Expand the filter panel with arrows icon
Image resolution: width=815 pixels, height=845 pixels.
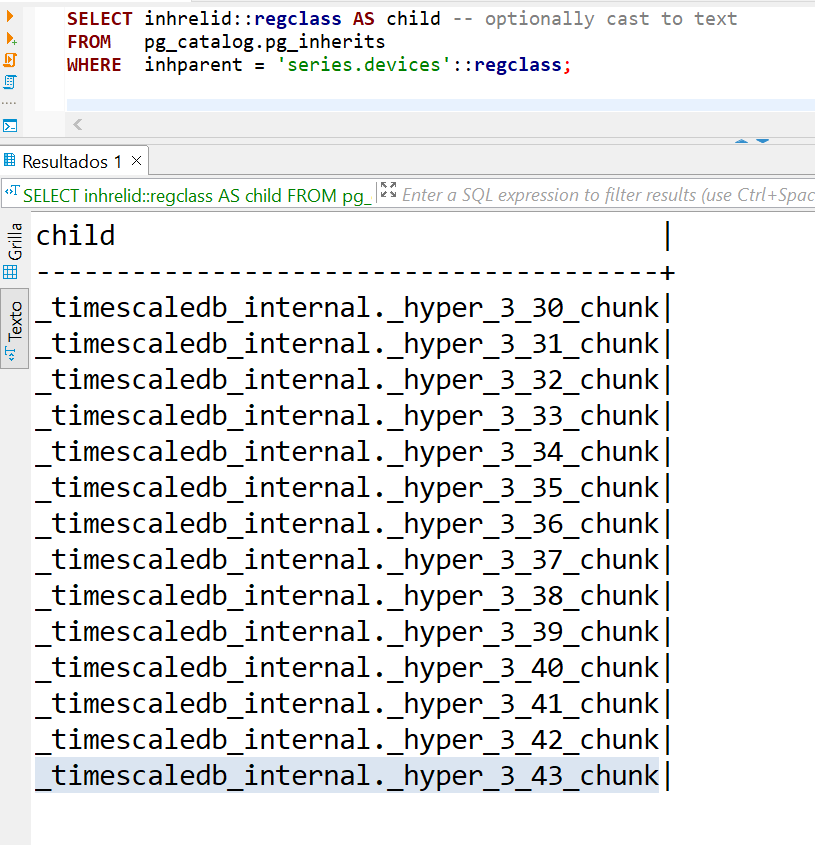(x=388, y=190)
